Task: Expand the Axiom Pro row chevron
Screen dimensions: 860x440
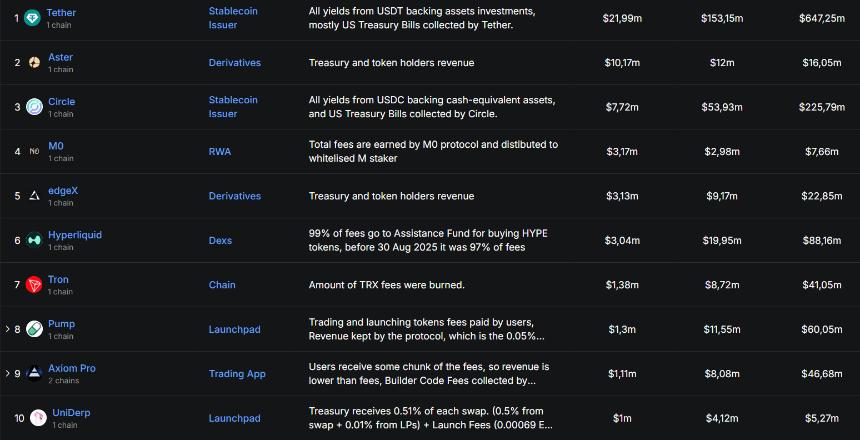Action: tap(7, 374)
